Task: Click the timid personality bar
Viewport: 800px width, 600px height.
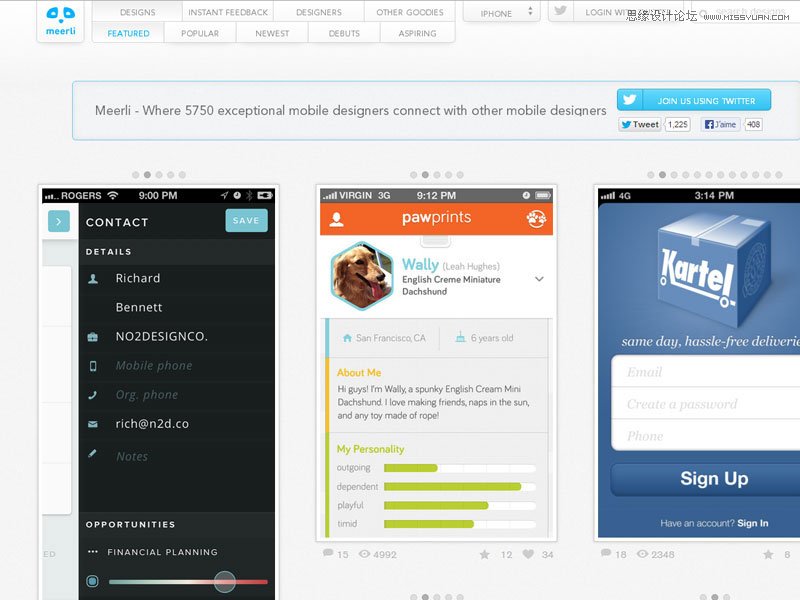Action: pos(460,524)
